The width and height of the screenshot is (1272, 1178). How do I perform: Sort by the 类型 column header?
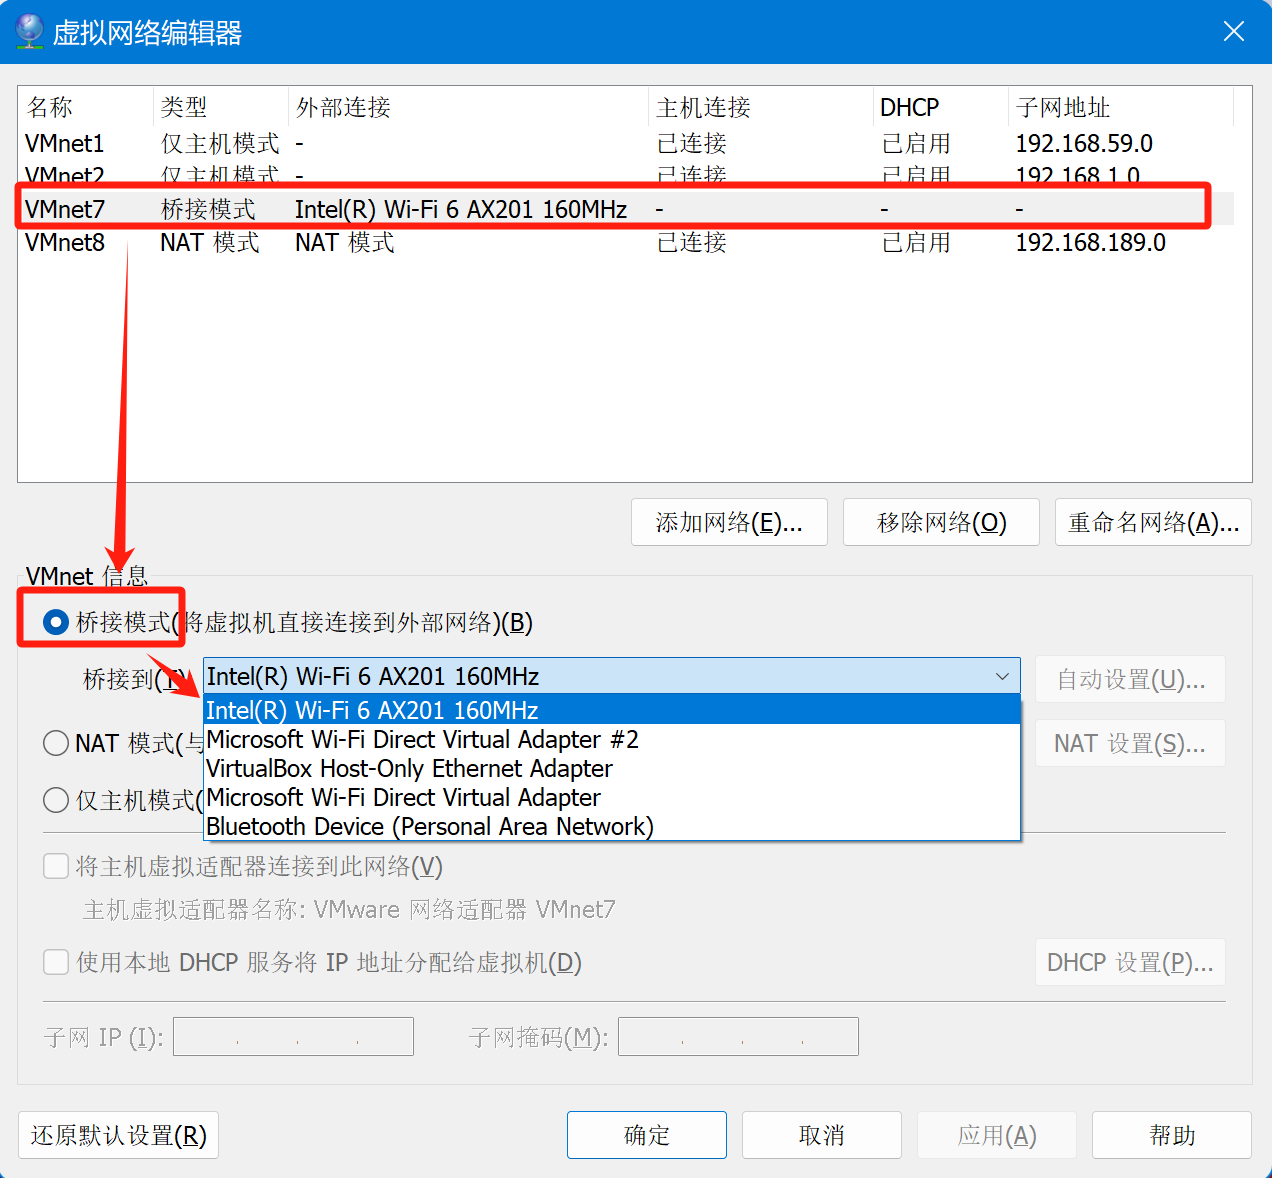221,107
